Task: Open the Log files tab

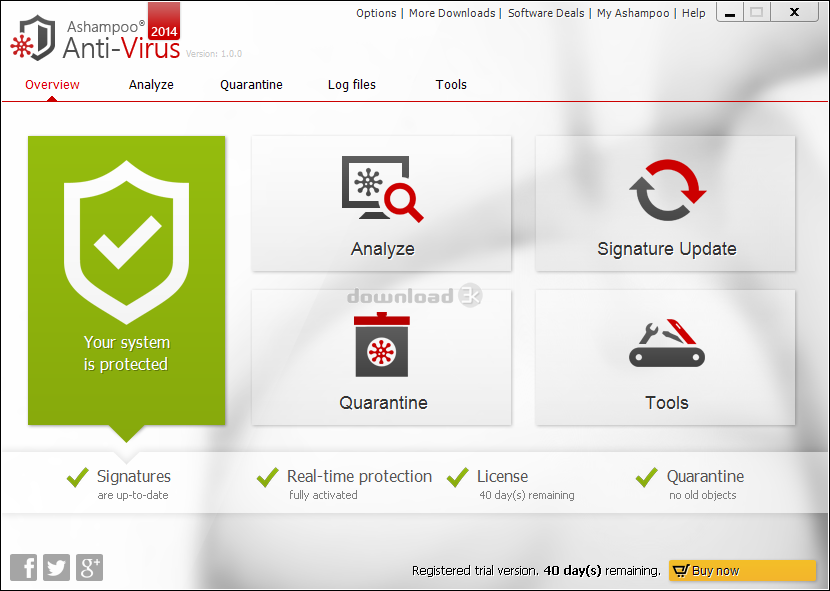Action: click(x=351, y=85)
